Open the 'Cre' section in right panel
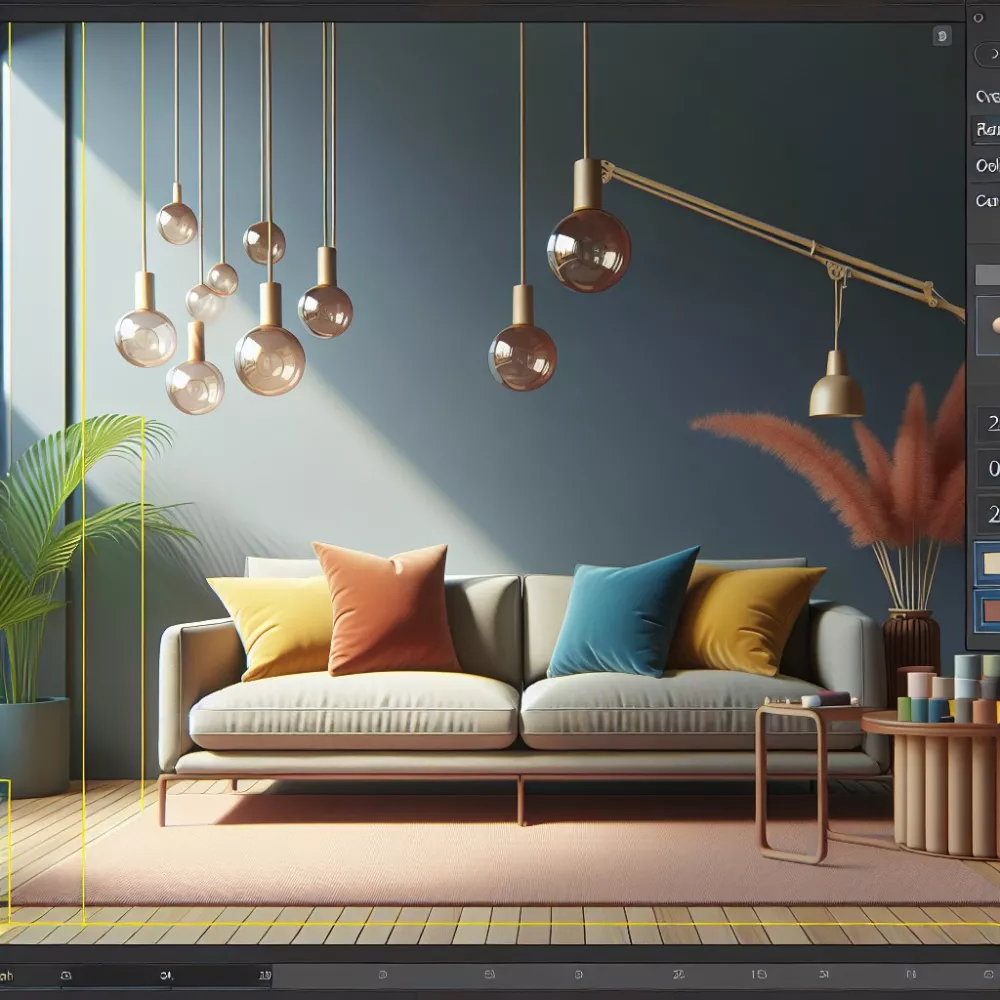Screen dimensions: 1000x1000 pos(986,97)
